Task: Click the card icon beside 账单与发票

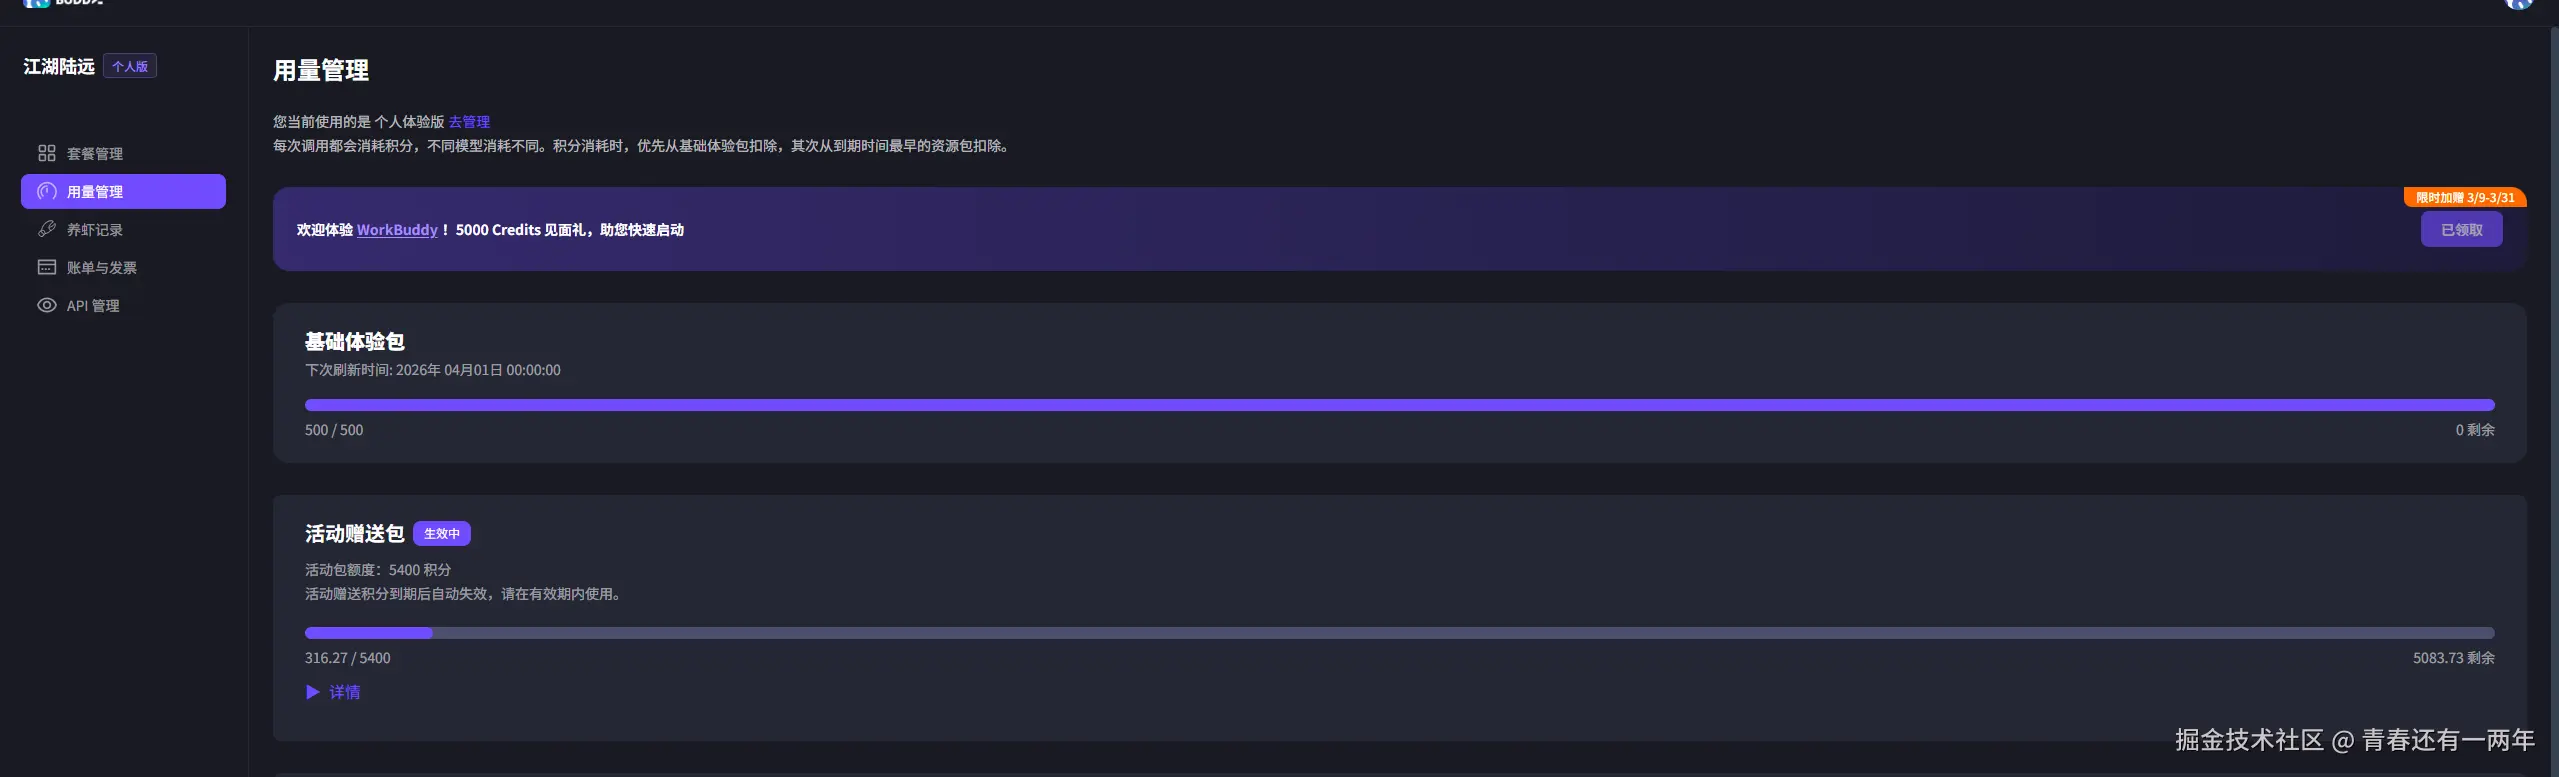Action: point(46,267)
